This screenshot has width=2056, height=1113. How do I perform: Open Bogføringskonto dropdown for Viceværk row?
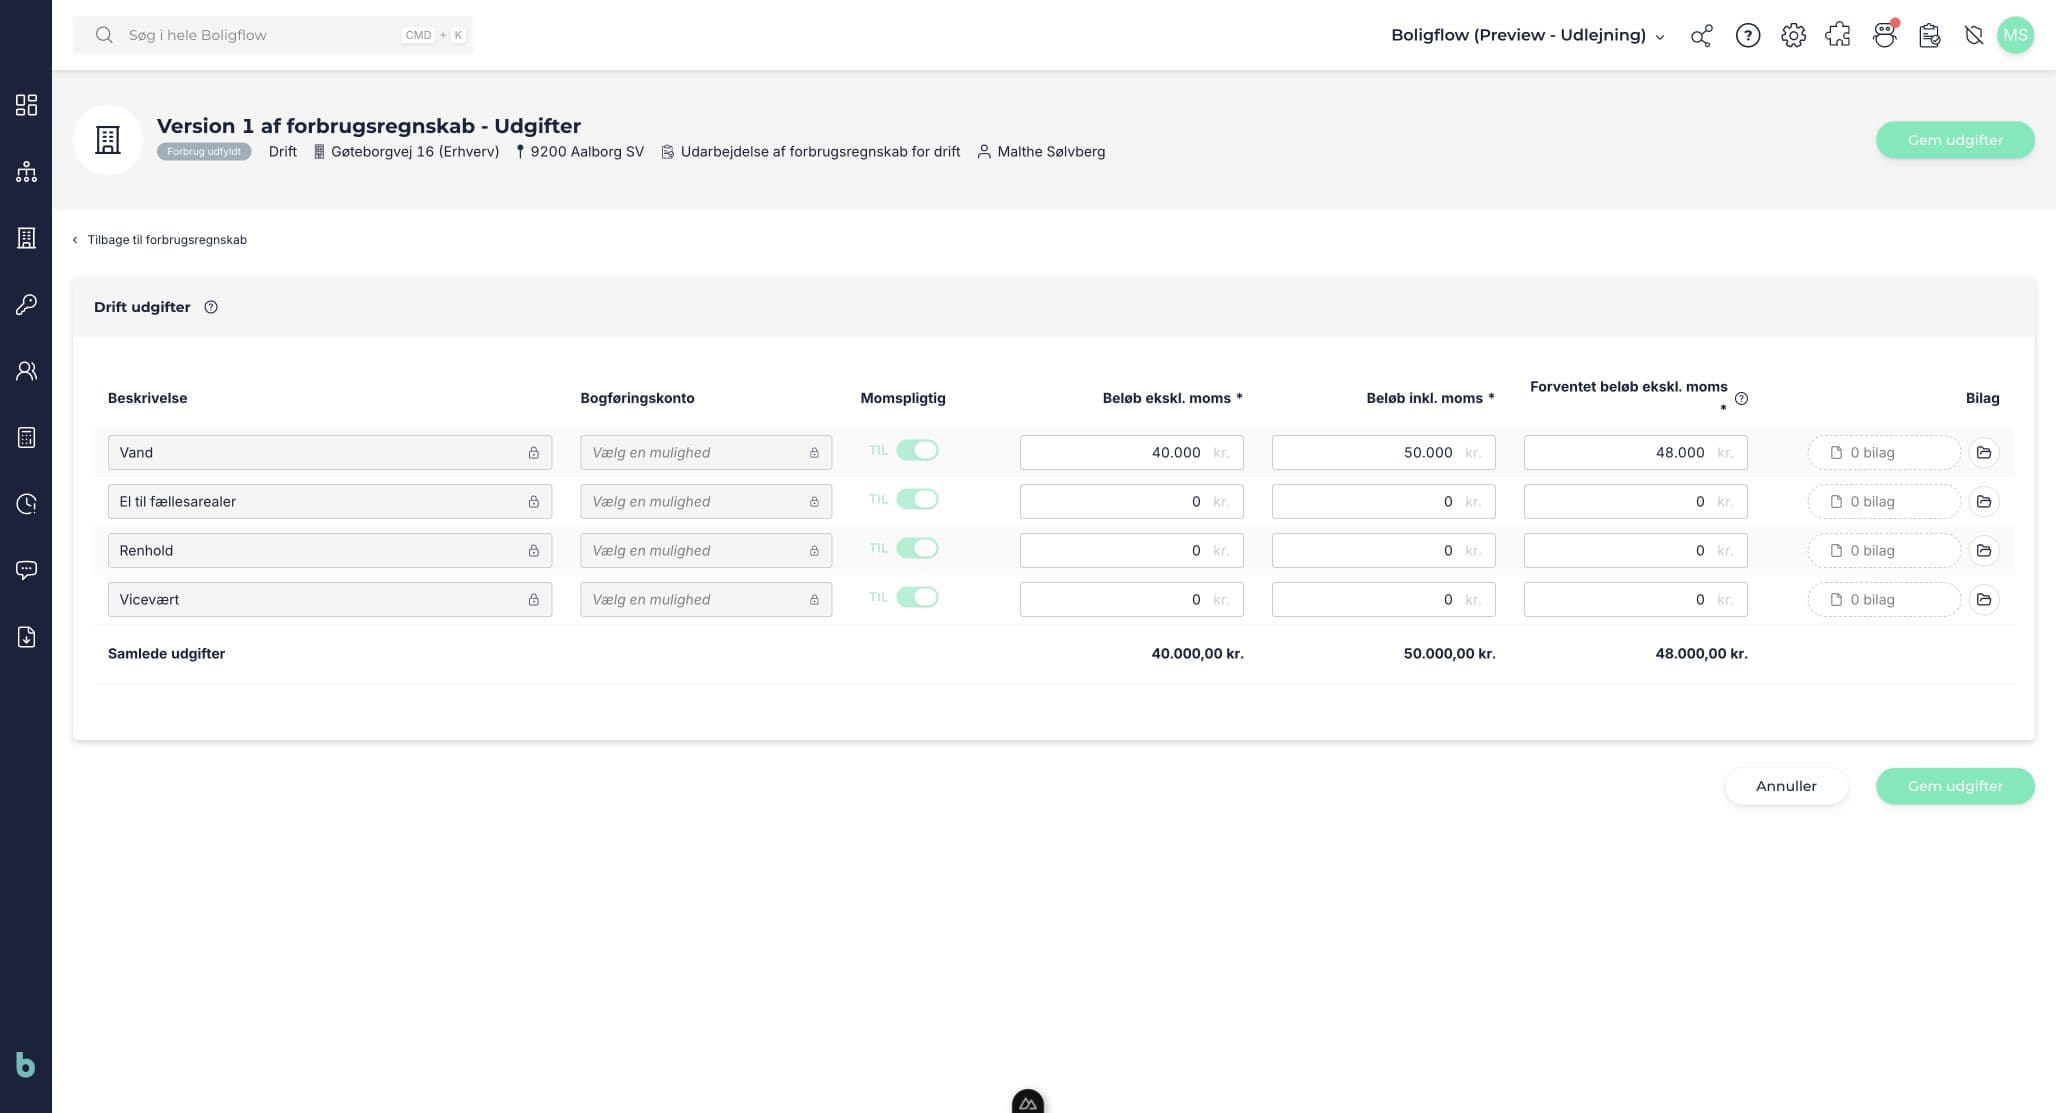[706, 599]
